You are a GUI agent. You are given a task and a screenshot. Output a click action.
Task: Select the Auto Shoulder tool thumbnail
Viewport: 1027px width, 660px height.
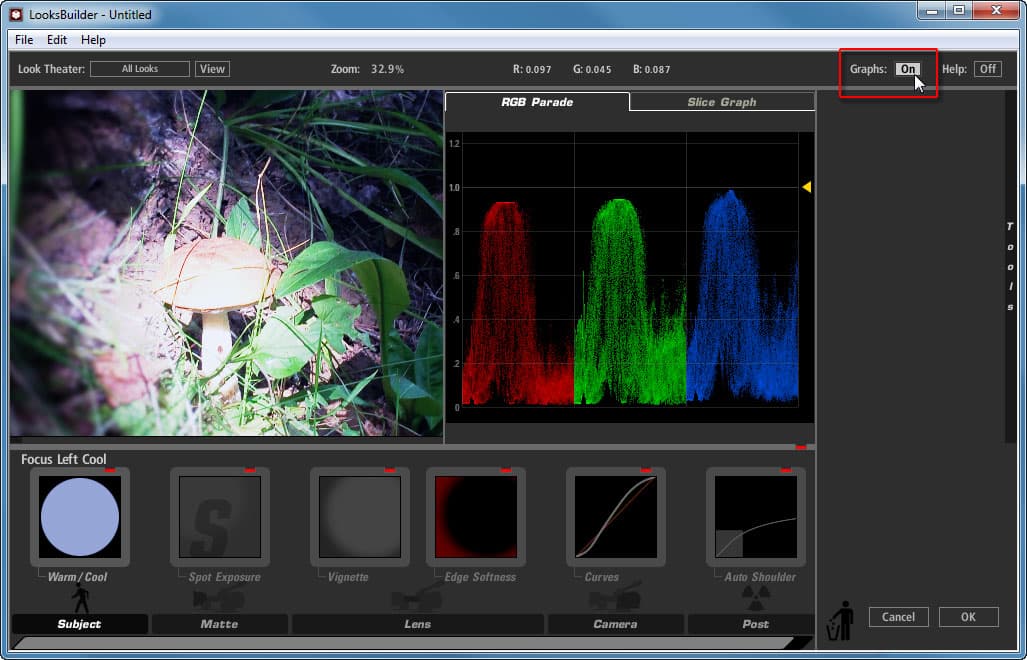click(756, 517)
